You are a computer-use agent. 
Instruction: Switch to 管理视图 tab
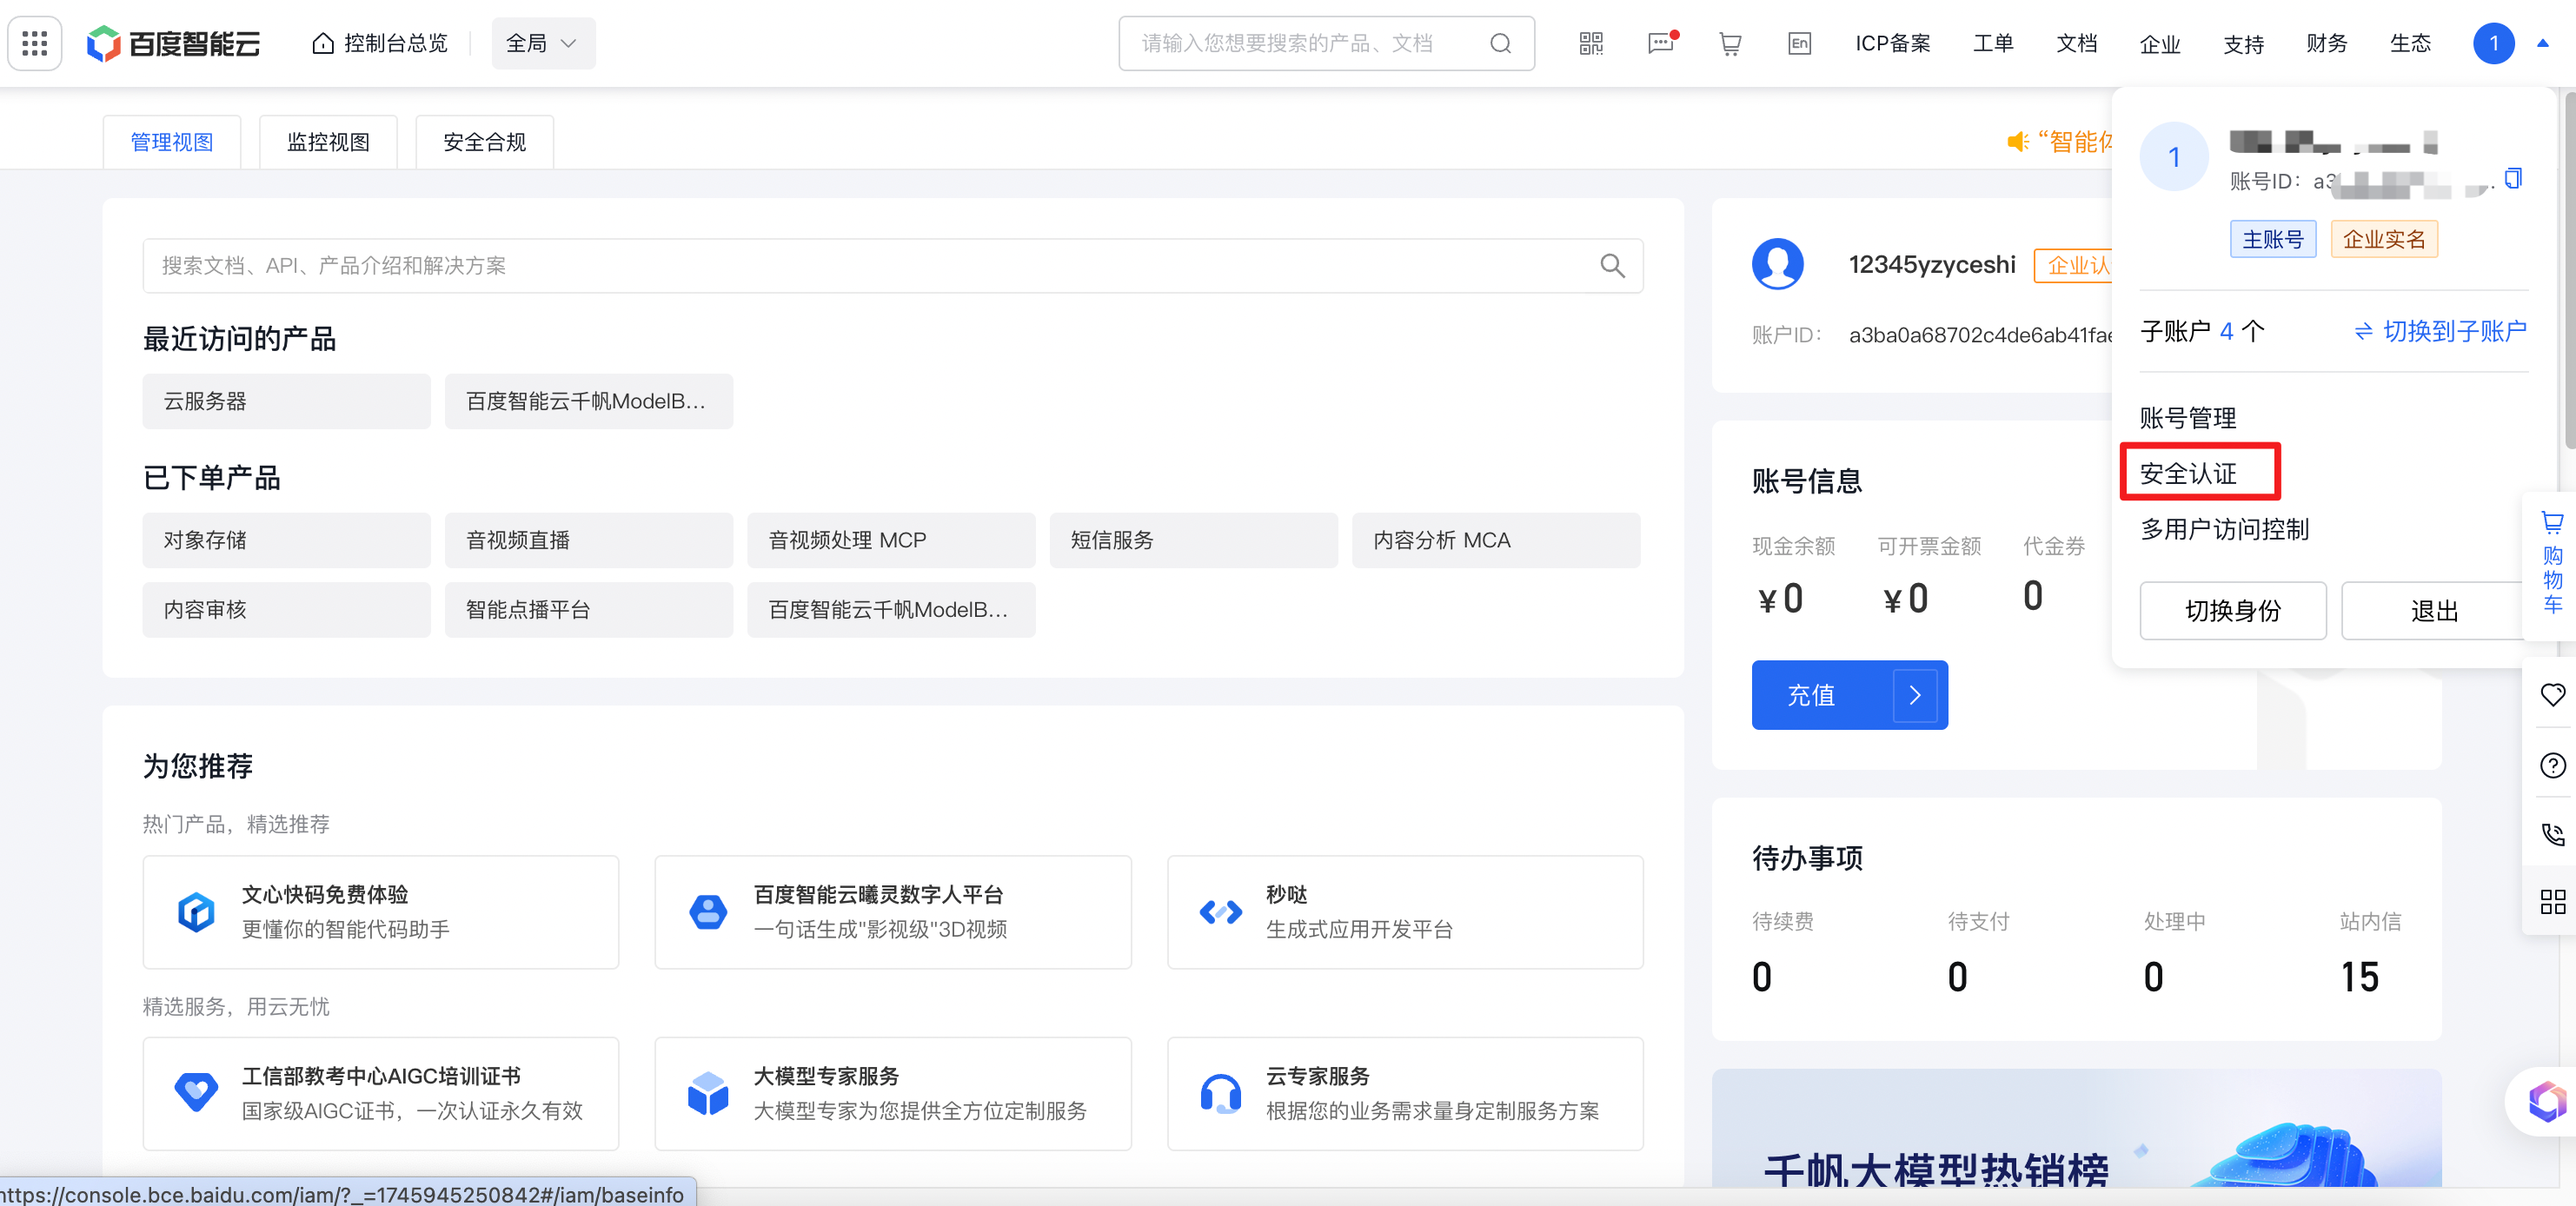coord(172,142)
